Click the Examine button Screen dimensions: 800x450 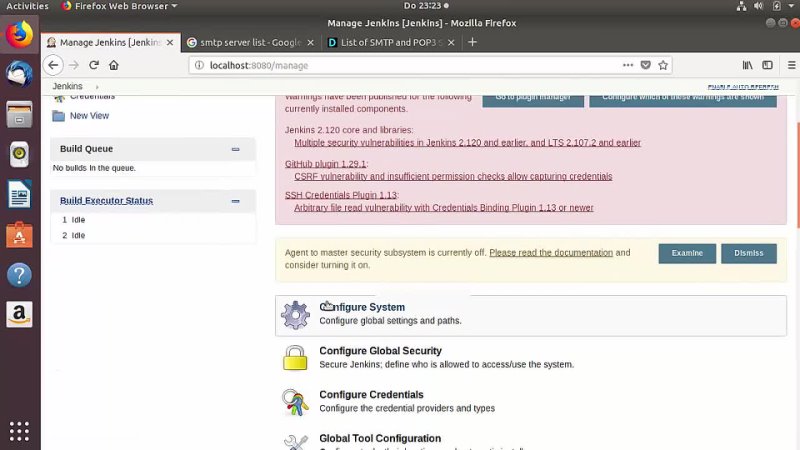coord(687,253)
